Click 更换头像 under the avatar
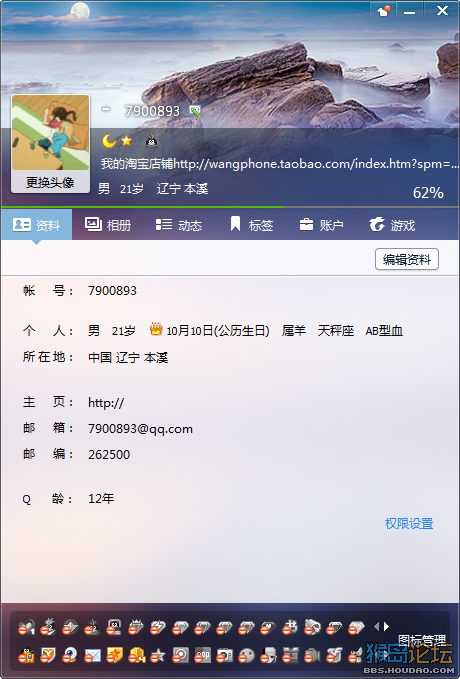The height and width of the screenshot is (679, 460). [50, 182]
